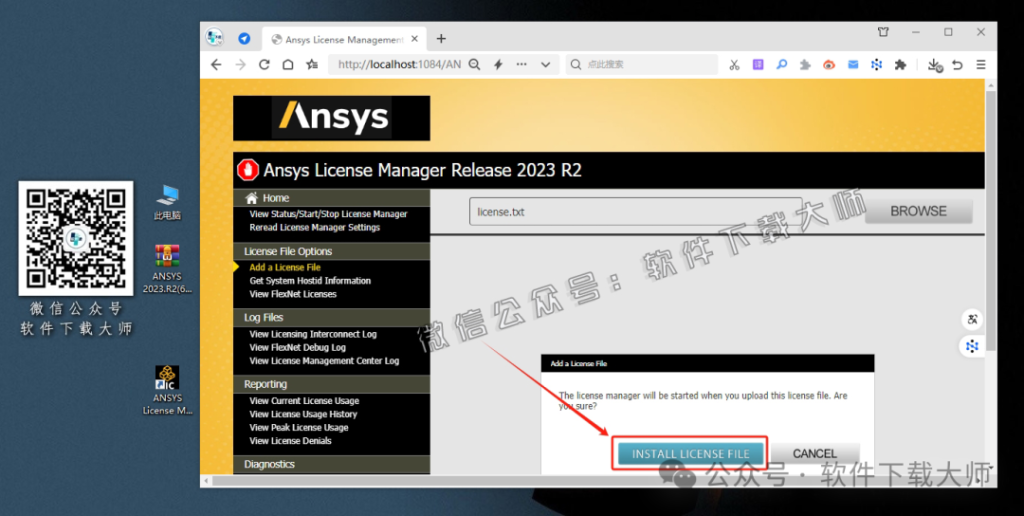Open View Peak License Usage
The width and height of the screenshot is (1024, 516).
pos(299,428)
